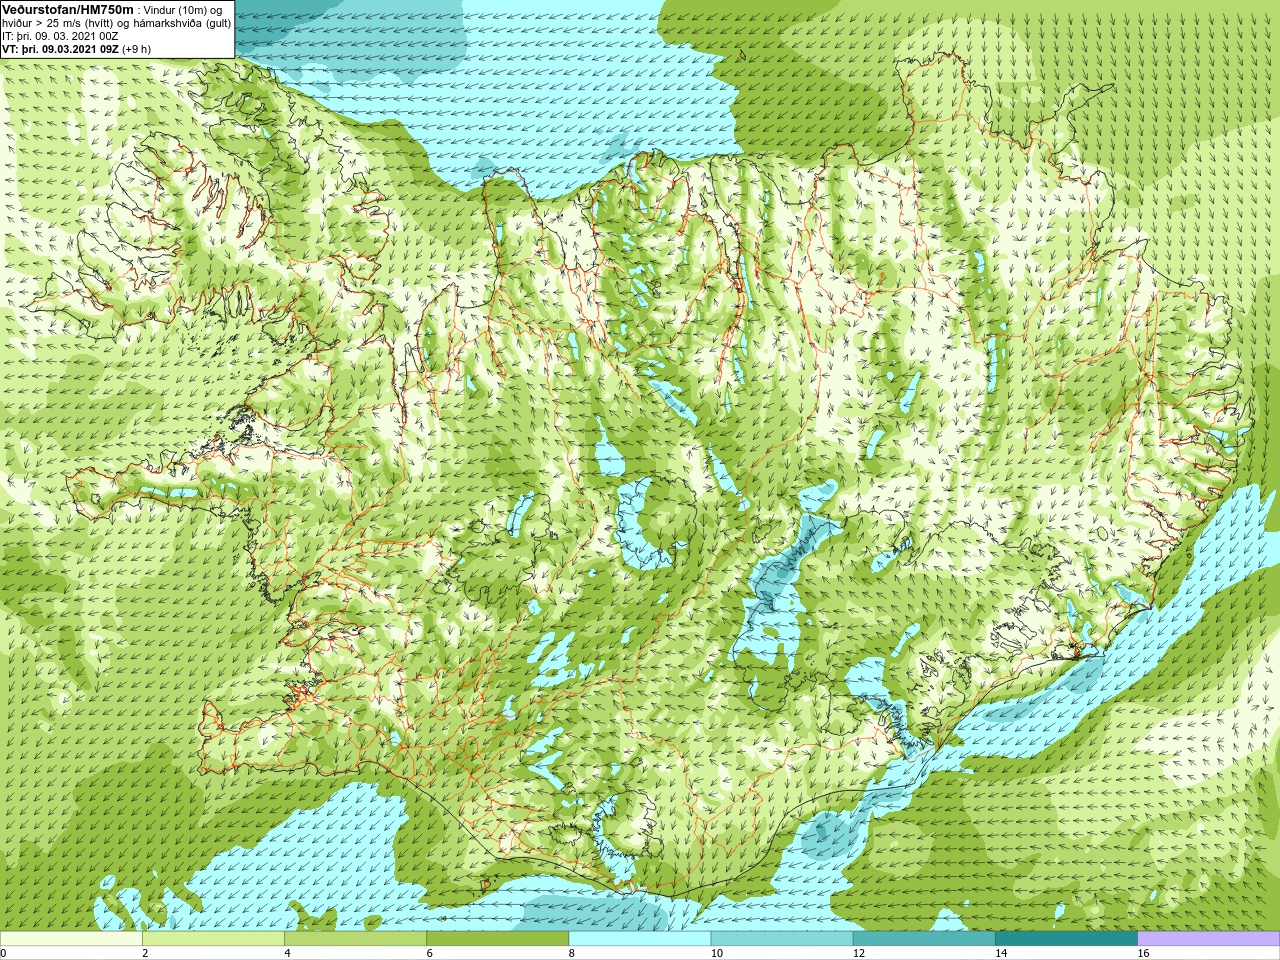
Task: Click the legend tick label "2"
Action: (145, 953)
